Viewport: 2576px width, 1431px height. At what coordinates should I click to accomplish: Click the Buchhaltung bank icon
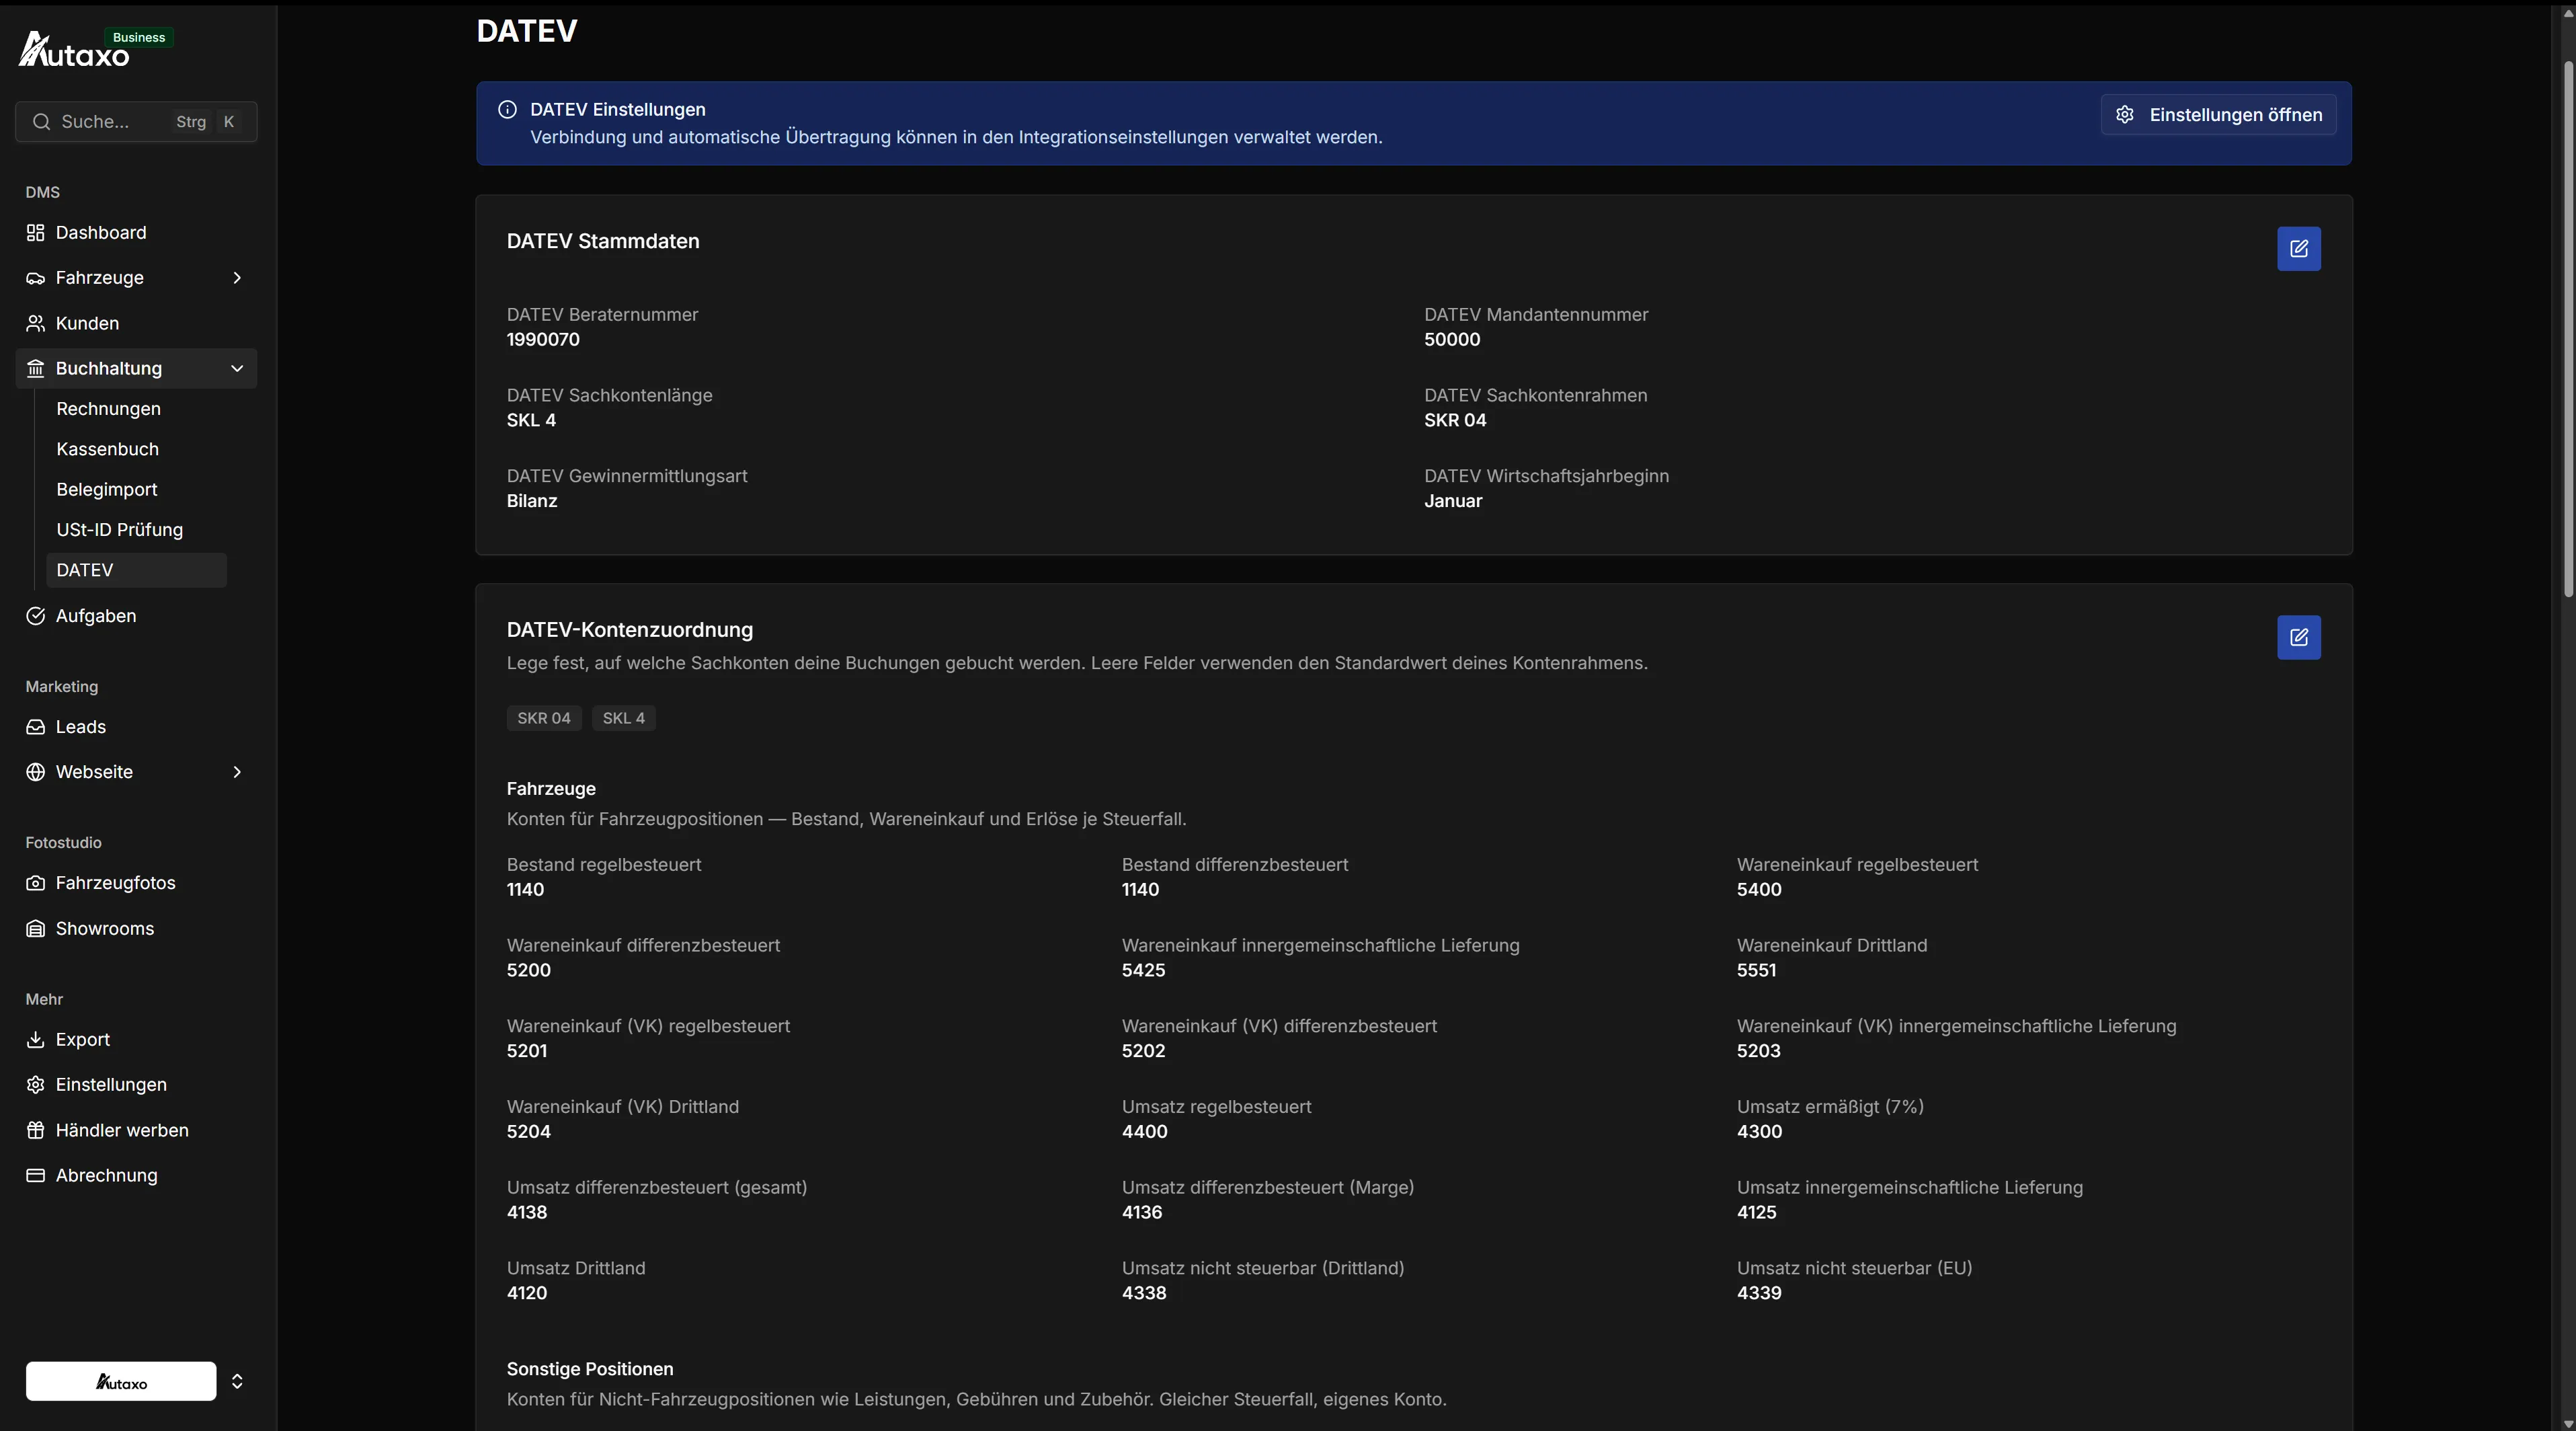[x=35, y=369]
